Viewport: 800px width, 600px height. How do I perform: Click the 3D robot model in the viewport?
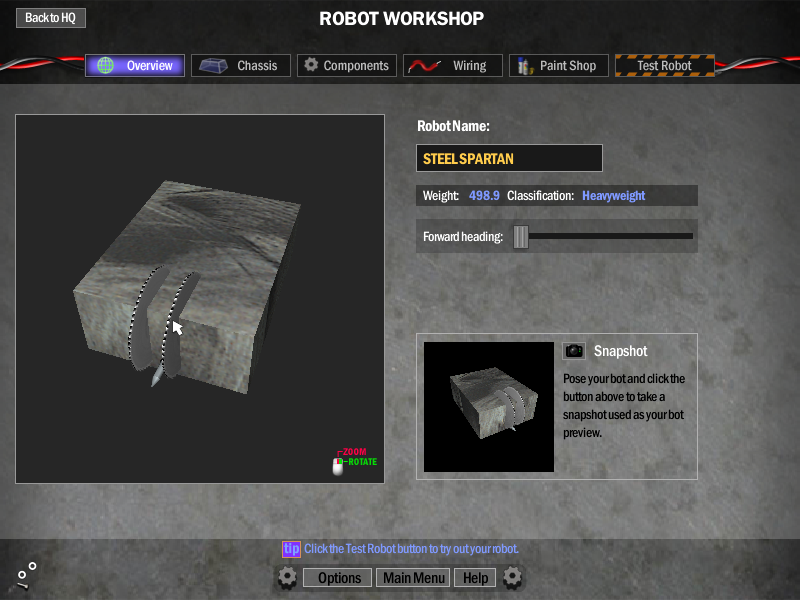pyautogui.click(x=188, y=286)
